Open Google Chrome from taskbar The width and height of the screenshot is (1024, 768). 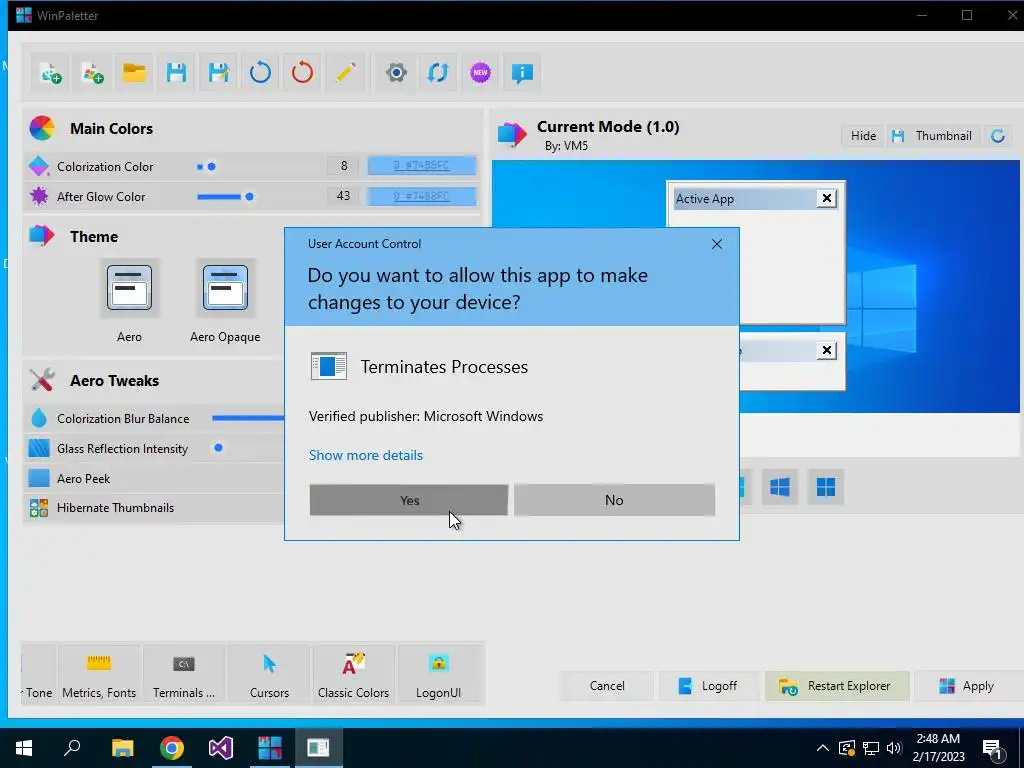171,748
